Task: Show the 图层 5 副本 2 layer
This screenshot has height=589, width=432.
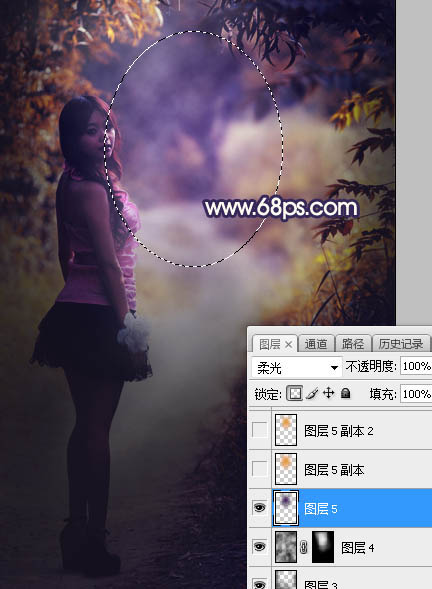Action: click(x=259, y=430)
